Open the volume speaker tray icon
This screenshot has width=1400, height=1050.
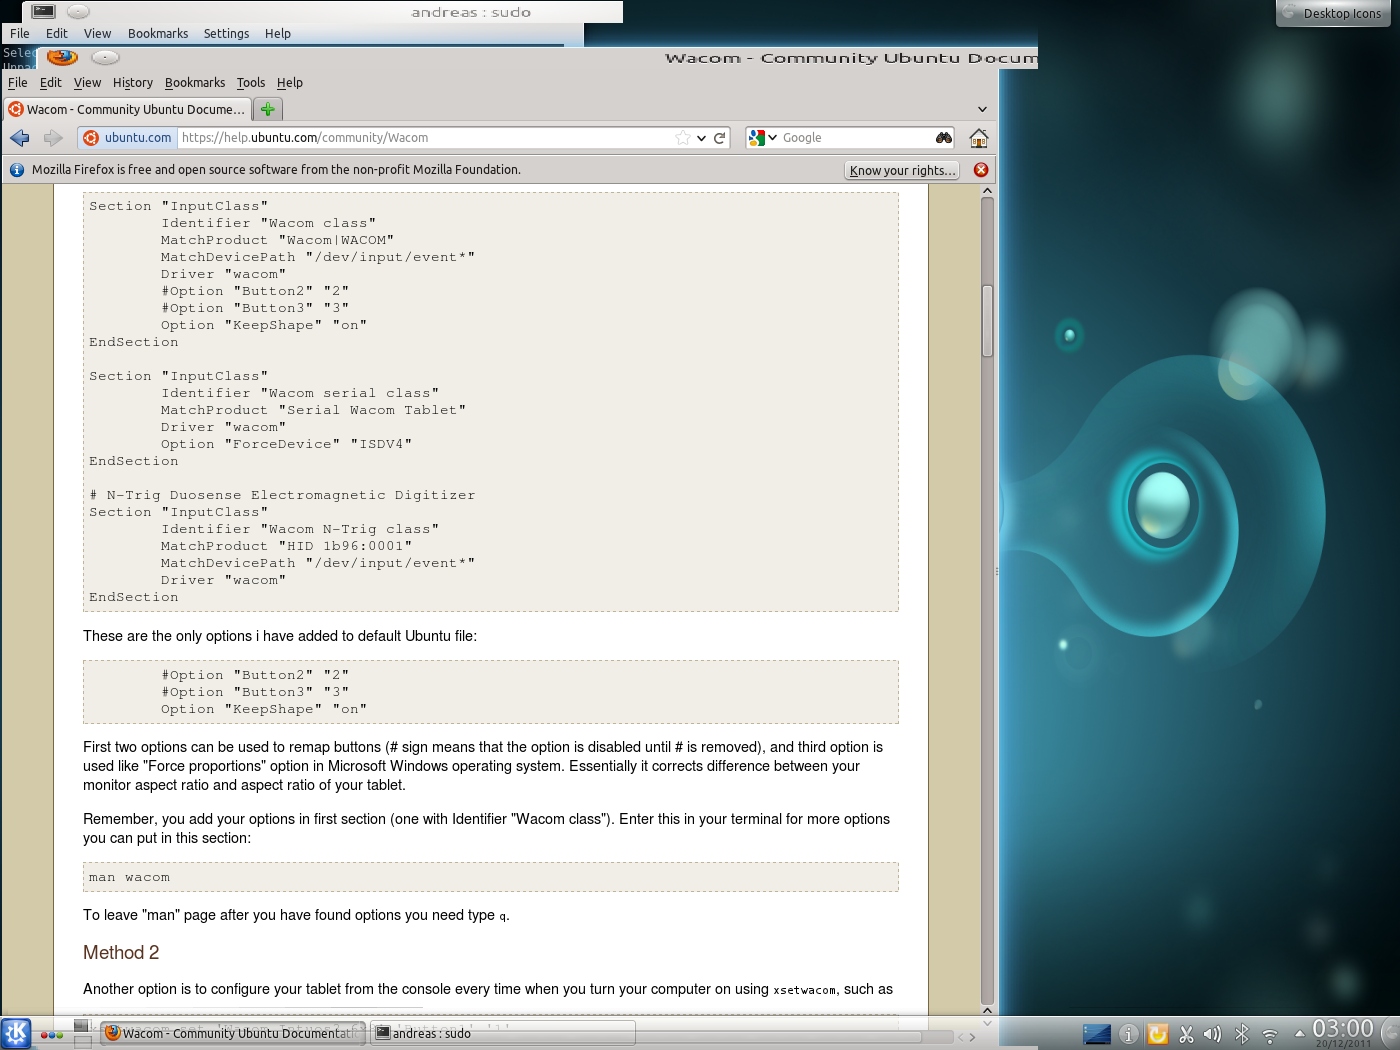1212,1035
